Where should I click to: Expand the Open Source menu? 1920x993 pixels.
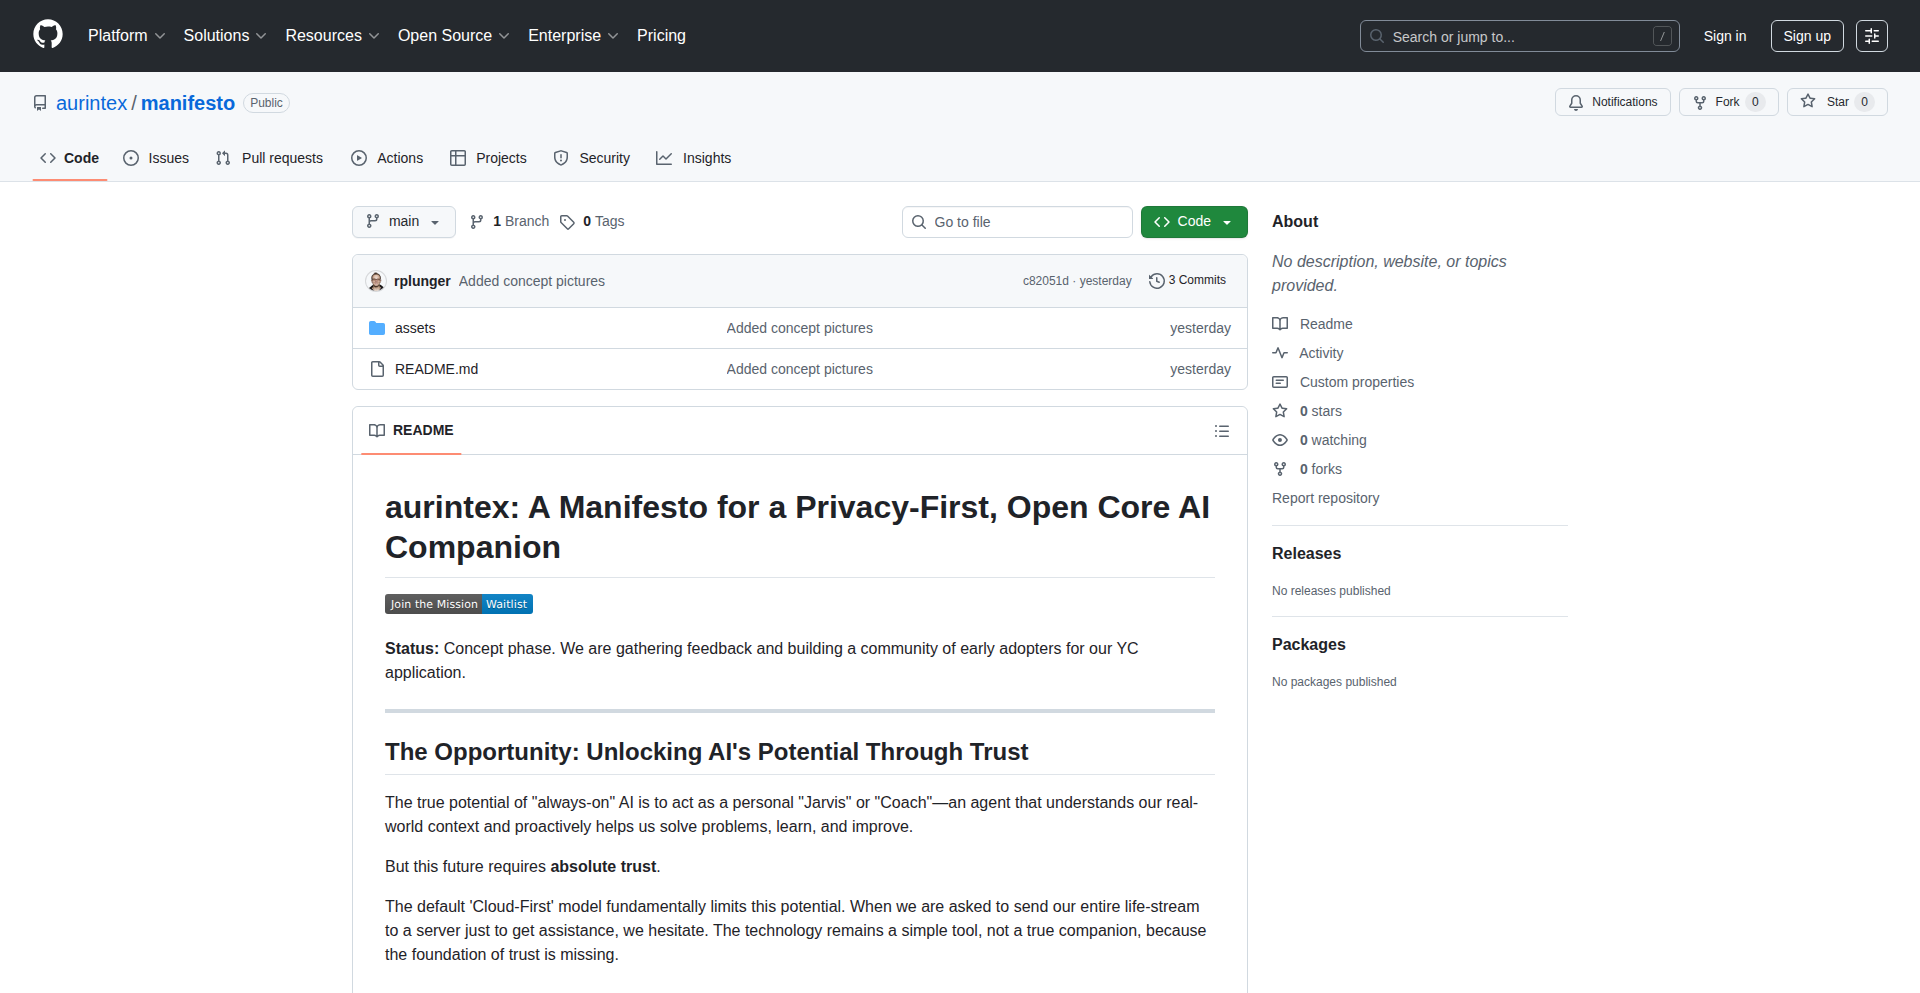453,36
